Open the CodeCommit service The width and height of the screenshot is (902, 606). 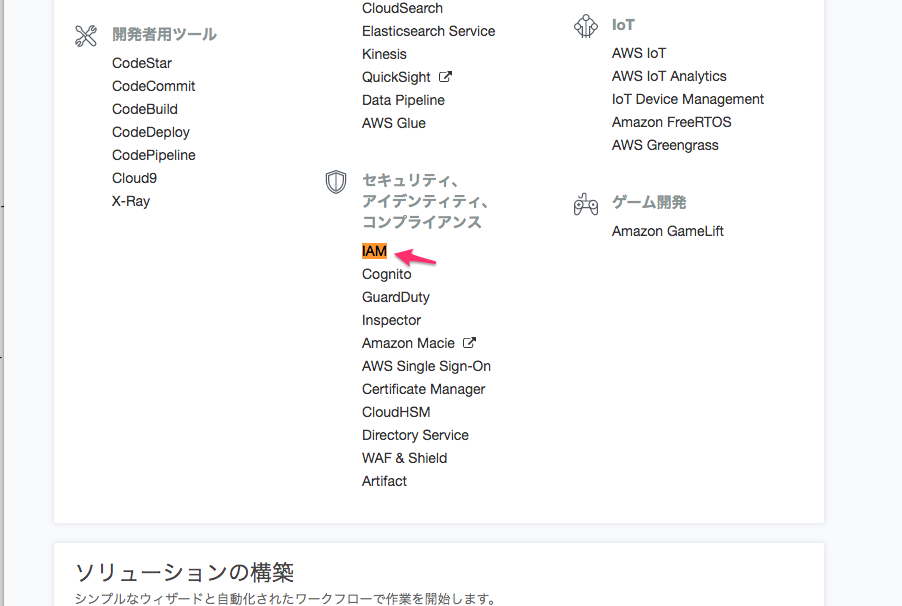pyautogui.click(x=154, y=86)
